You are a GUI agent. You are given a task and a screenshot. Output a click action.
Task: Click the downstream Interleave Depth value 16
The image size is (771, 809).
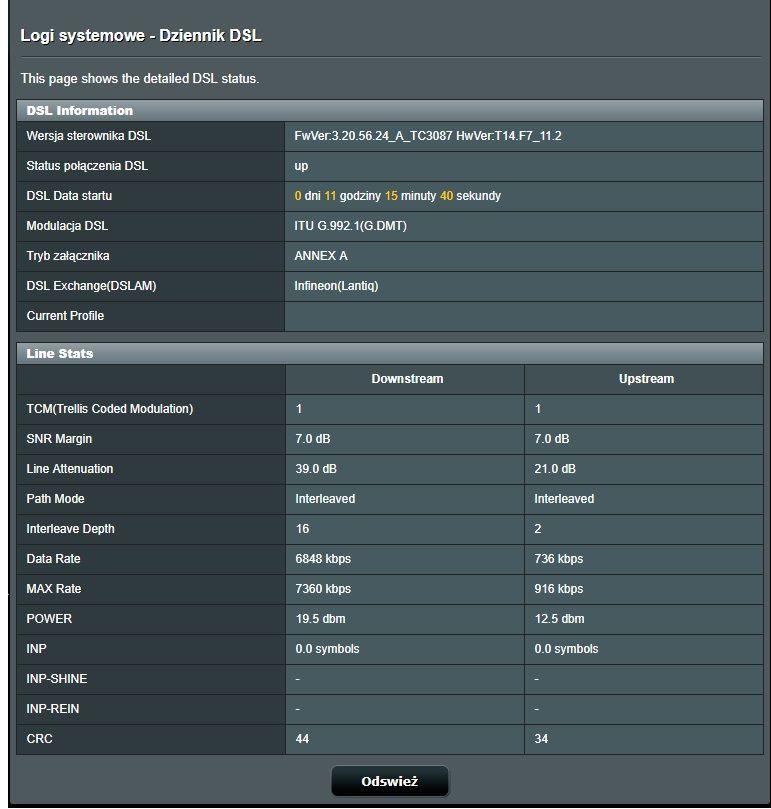(303, 529)
